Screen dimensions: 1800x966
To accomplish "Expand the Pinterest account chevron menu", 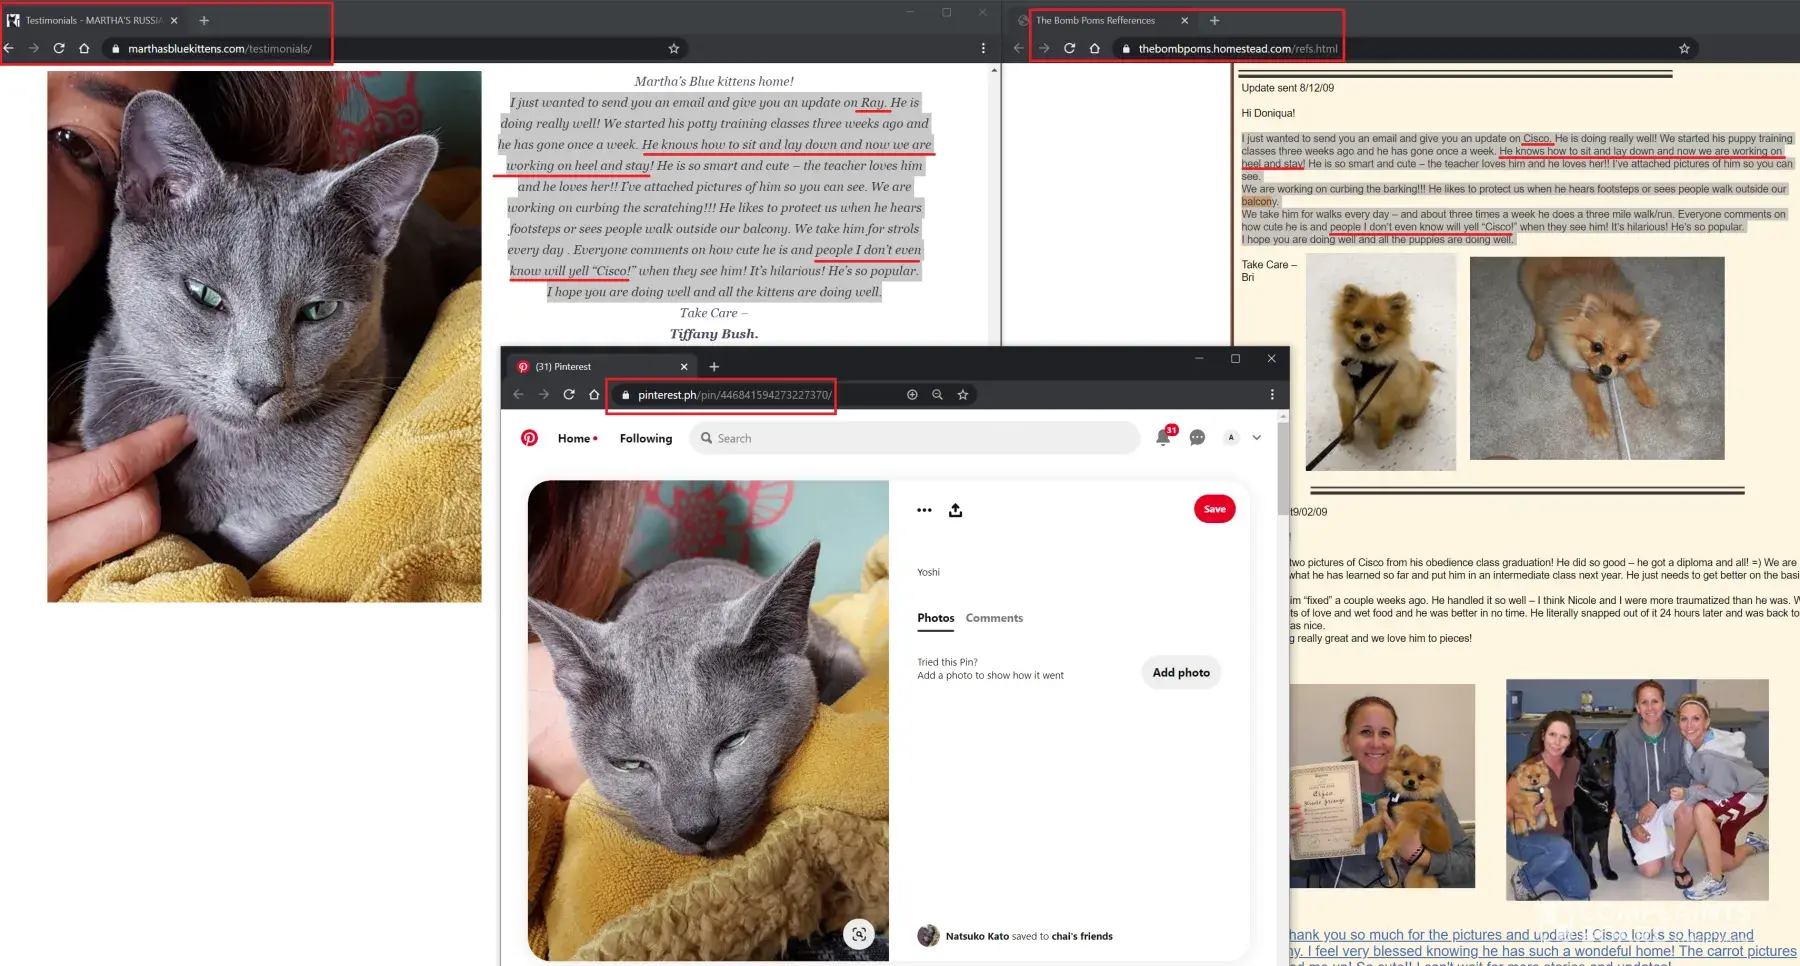I will 1257,438.
